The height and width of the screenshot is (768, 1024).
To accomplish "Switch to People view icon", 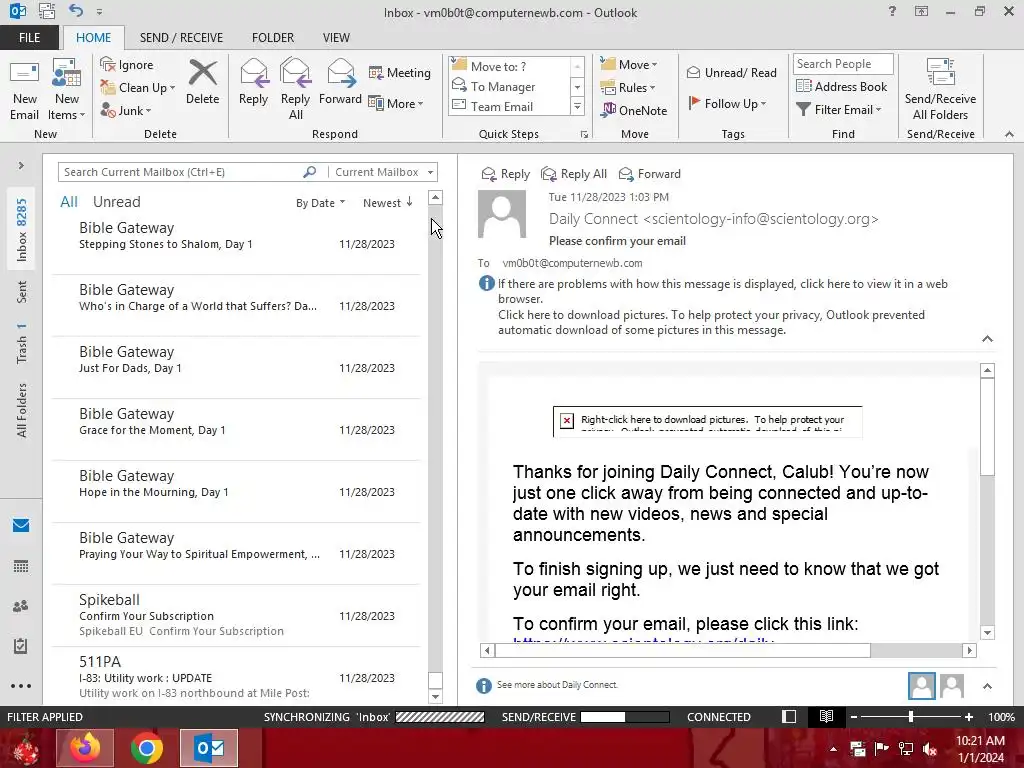I will (21, 606).
